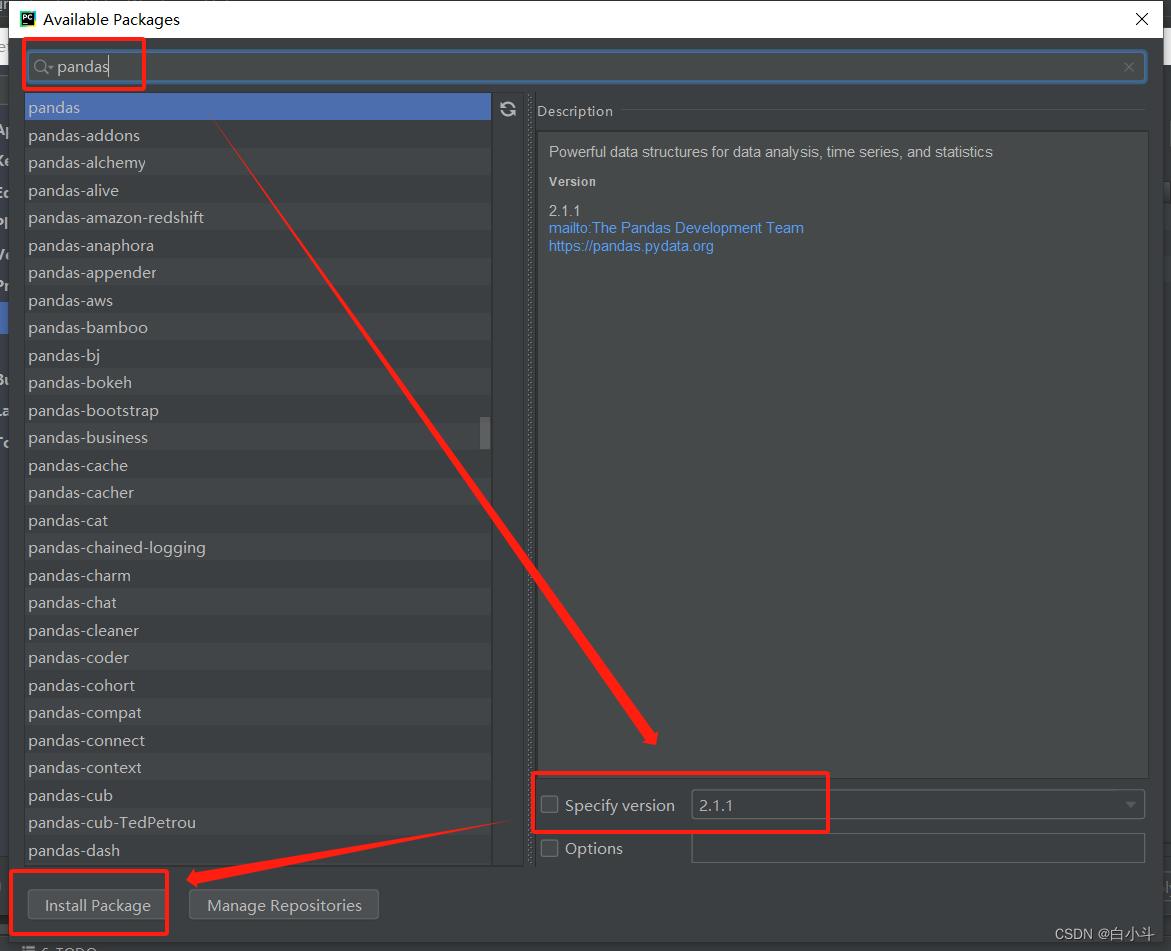Close the Available Packages dialog
The width and height of the screenshot is (1171, 951).
(1141, 19)
